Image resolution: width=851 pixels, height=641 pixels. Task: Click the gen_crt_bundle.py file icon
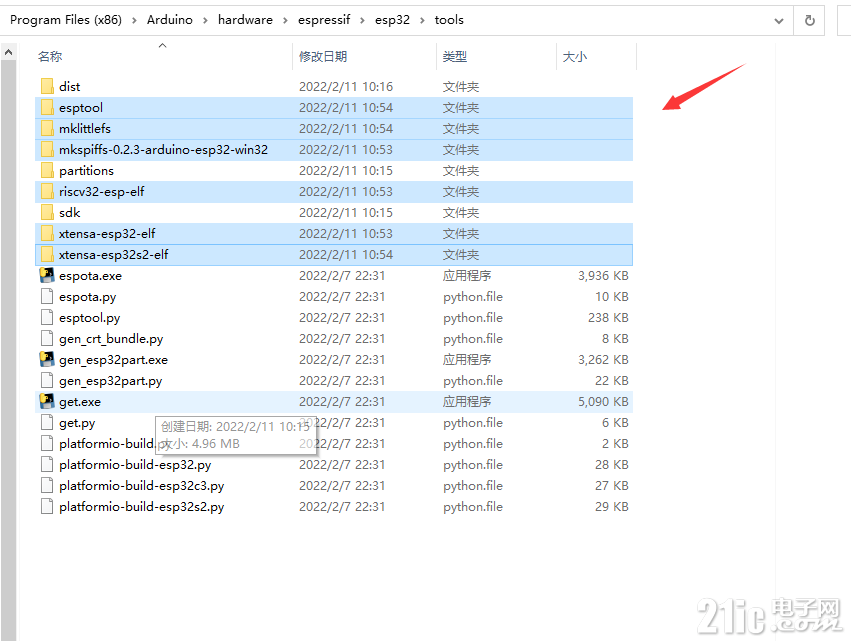[47, 339]
